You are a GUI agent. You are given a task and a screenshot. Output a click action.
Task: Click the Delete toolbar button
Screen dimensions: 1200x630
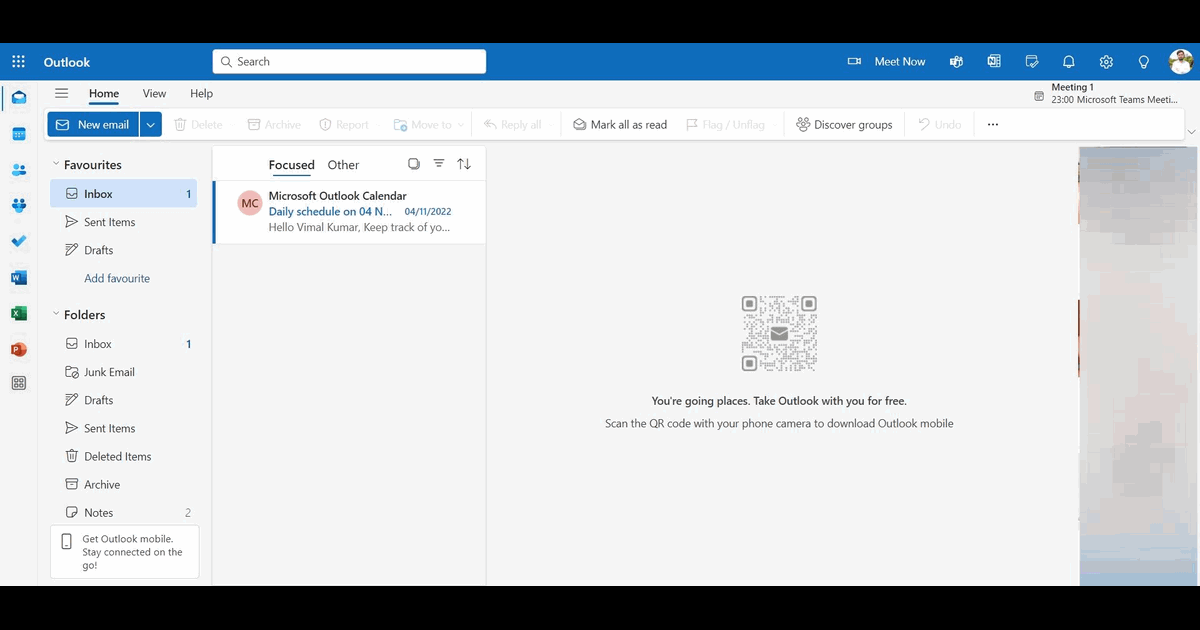click(x=198, y=125)
